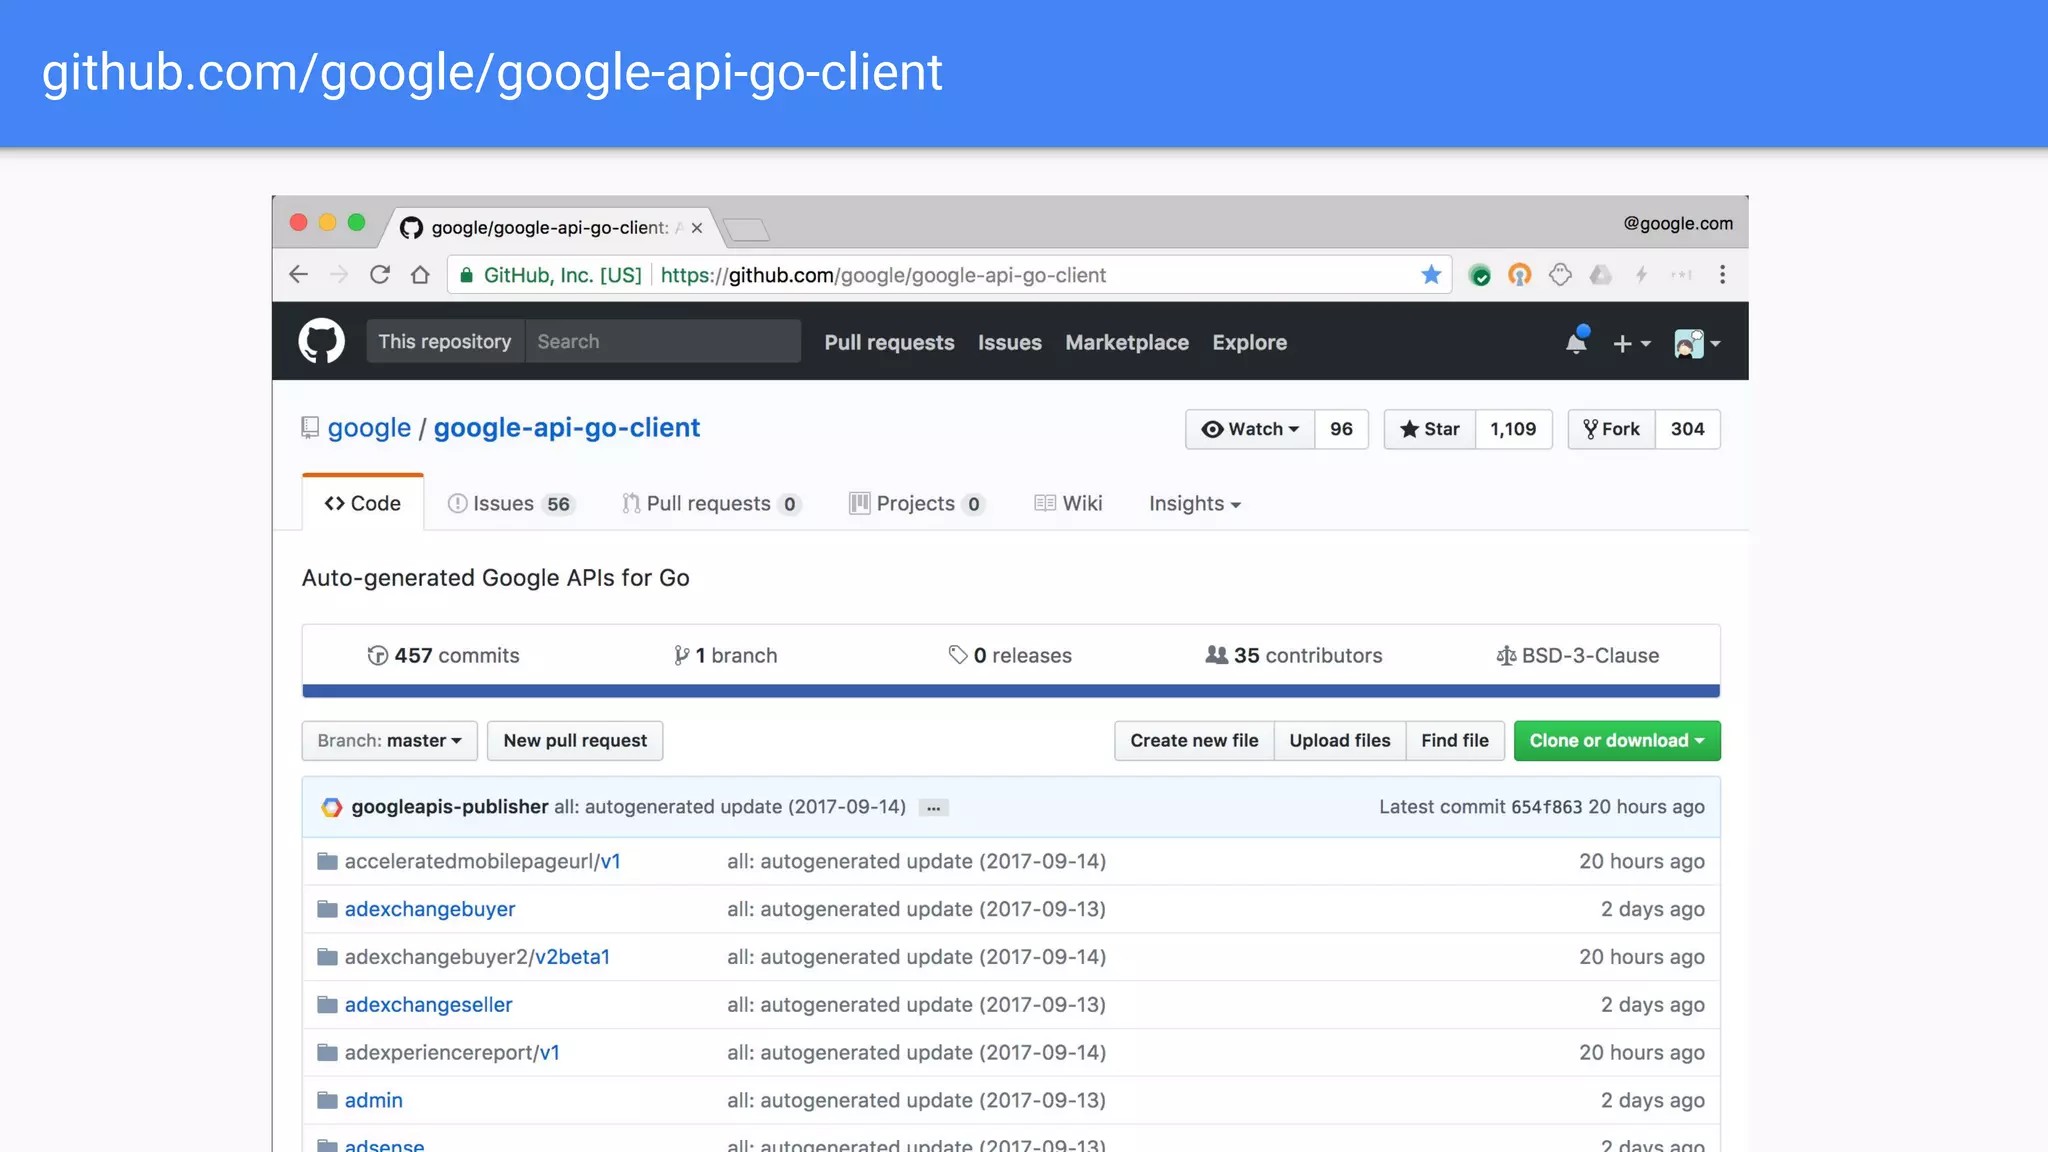Open the admin folder
Screen dimensions: 2048x1152
374,1100
